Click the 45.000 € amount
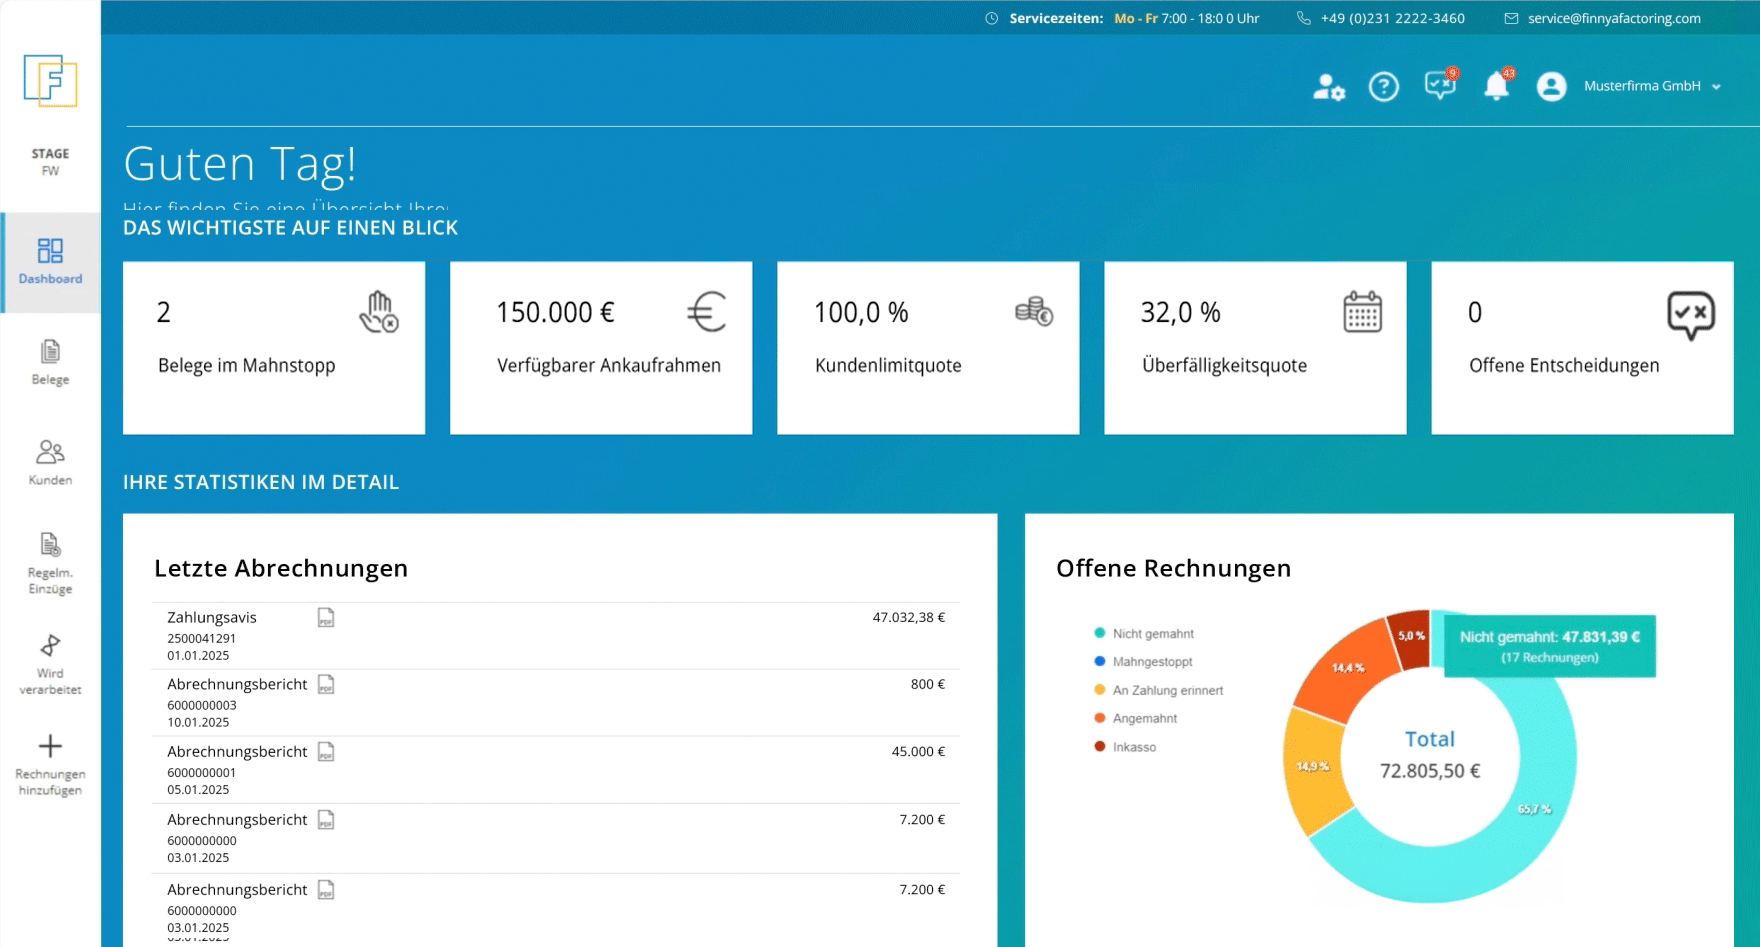This screenshot has height=947, width=1760. coord(918,752)
